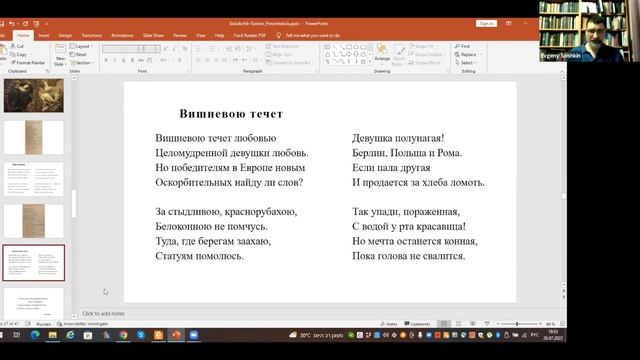Click the Reset slide button

(x=78, y=54)
